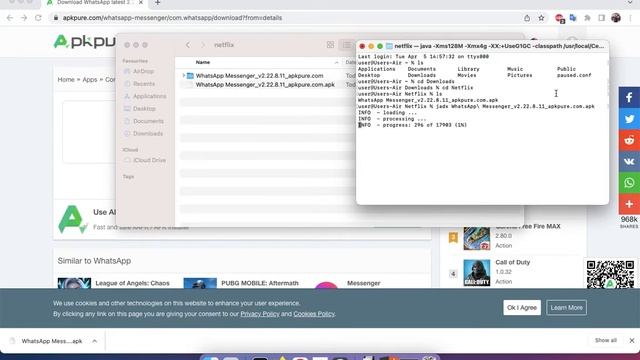Open League of Angels: Chaos app
The image size is (640, 360).
click(132, 283)
